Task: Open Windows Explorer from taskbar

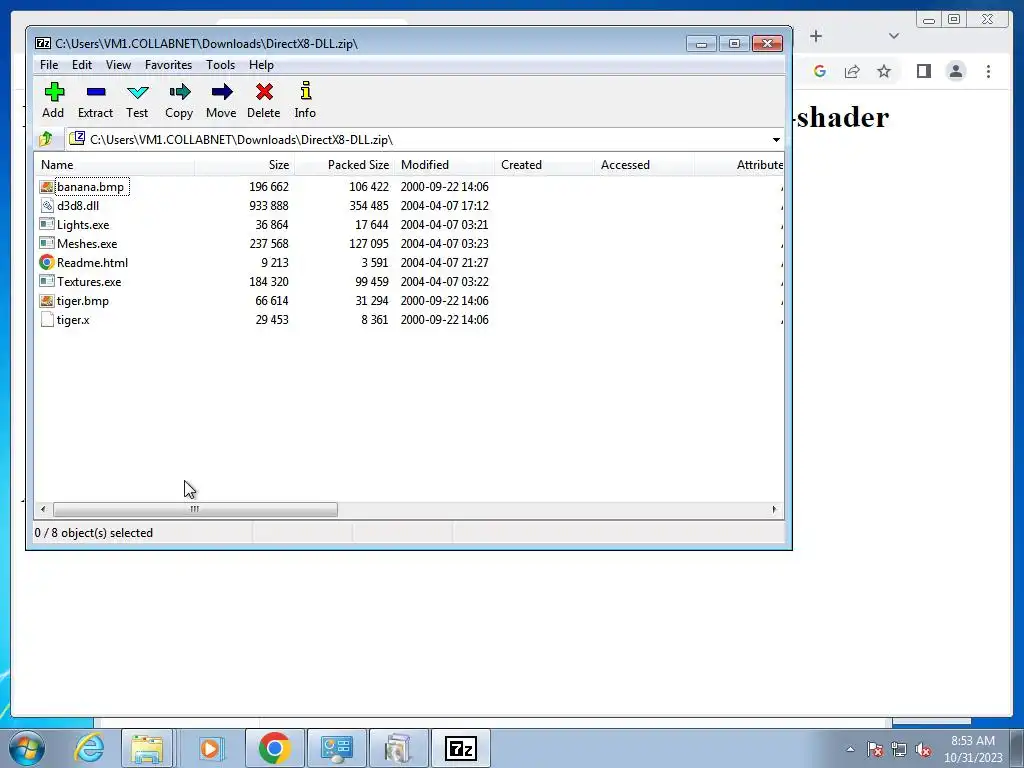Action: (147, 748)
